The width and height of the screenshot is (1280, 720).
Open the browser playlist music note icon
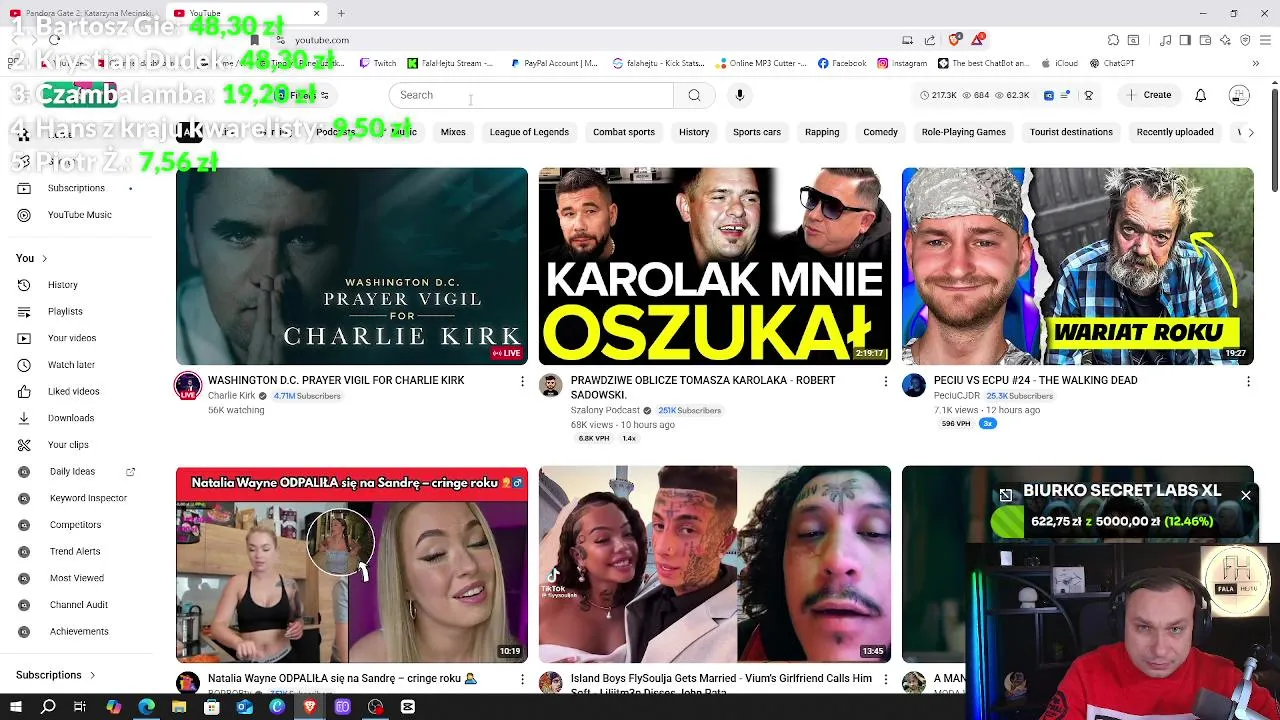point(1166,40)
